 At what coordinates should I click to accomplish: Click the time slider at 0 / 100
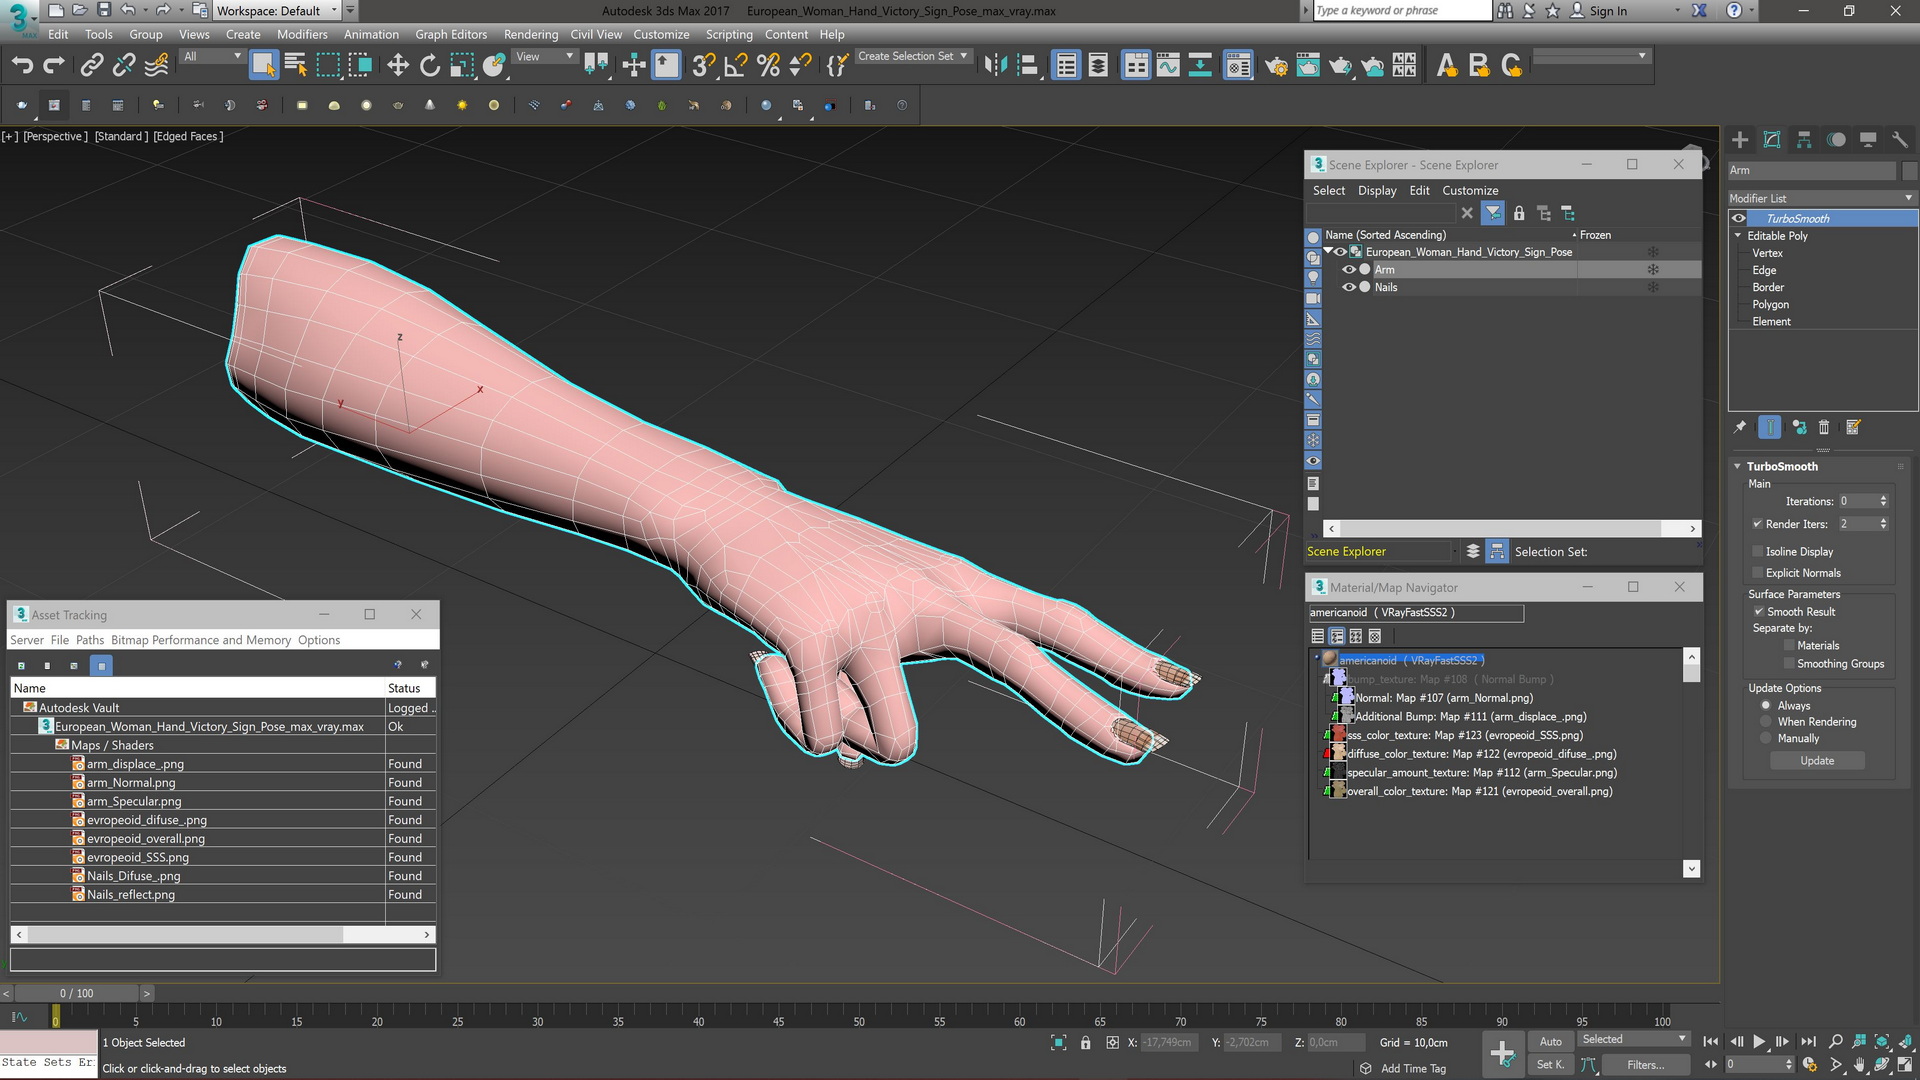76,993
